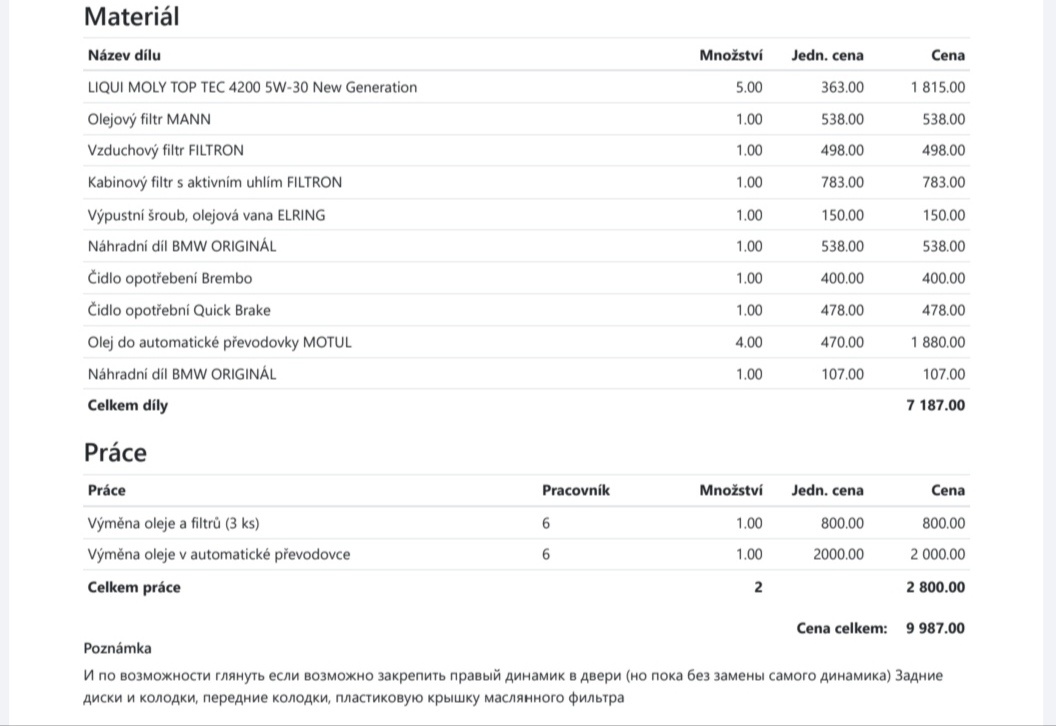Click the Práce section heading
The height and width of the screenshot is (726, 1056).
[x=115, y=453]
